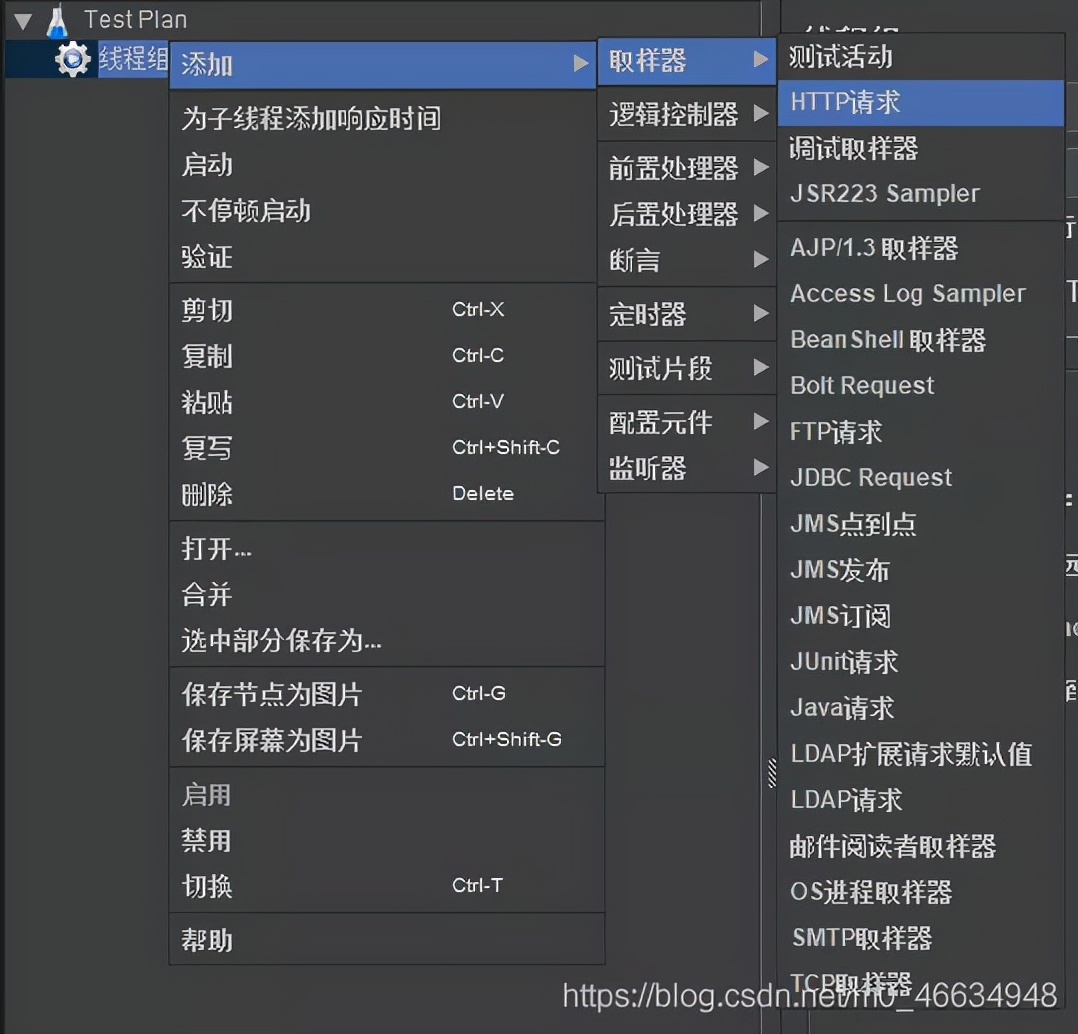The width and height of the screenshot is (1078, 1034).
Task: Click 删除 to delete the node
Action: [206, 494]
